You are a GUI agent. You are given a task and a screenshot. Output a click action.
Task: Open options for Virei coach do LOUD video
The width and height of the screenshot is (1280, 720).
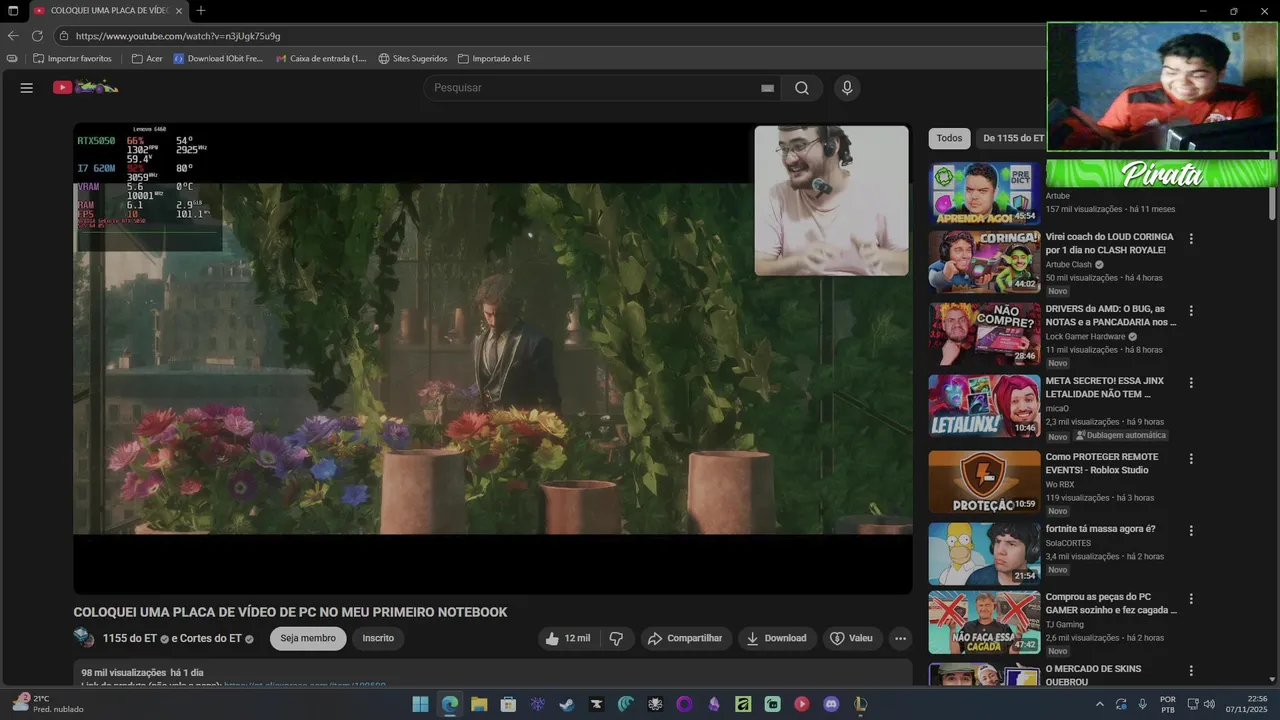click(1190, 239)
